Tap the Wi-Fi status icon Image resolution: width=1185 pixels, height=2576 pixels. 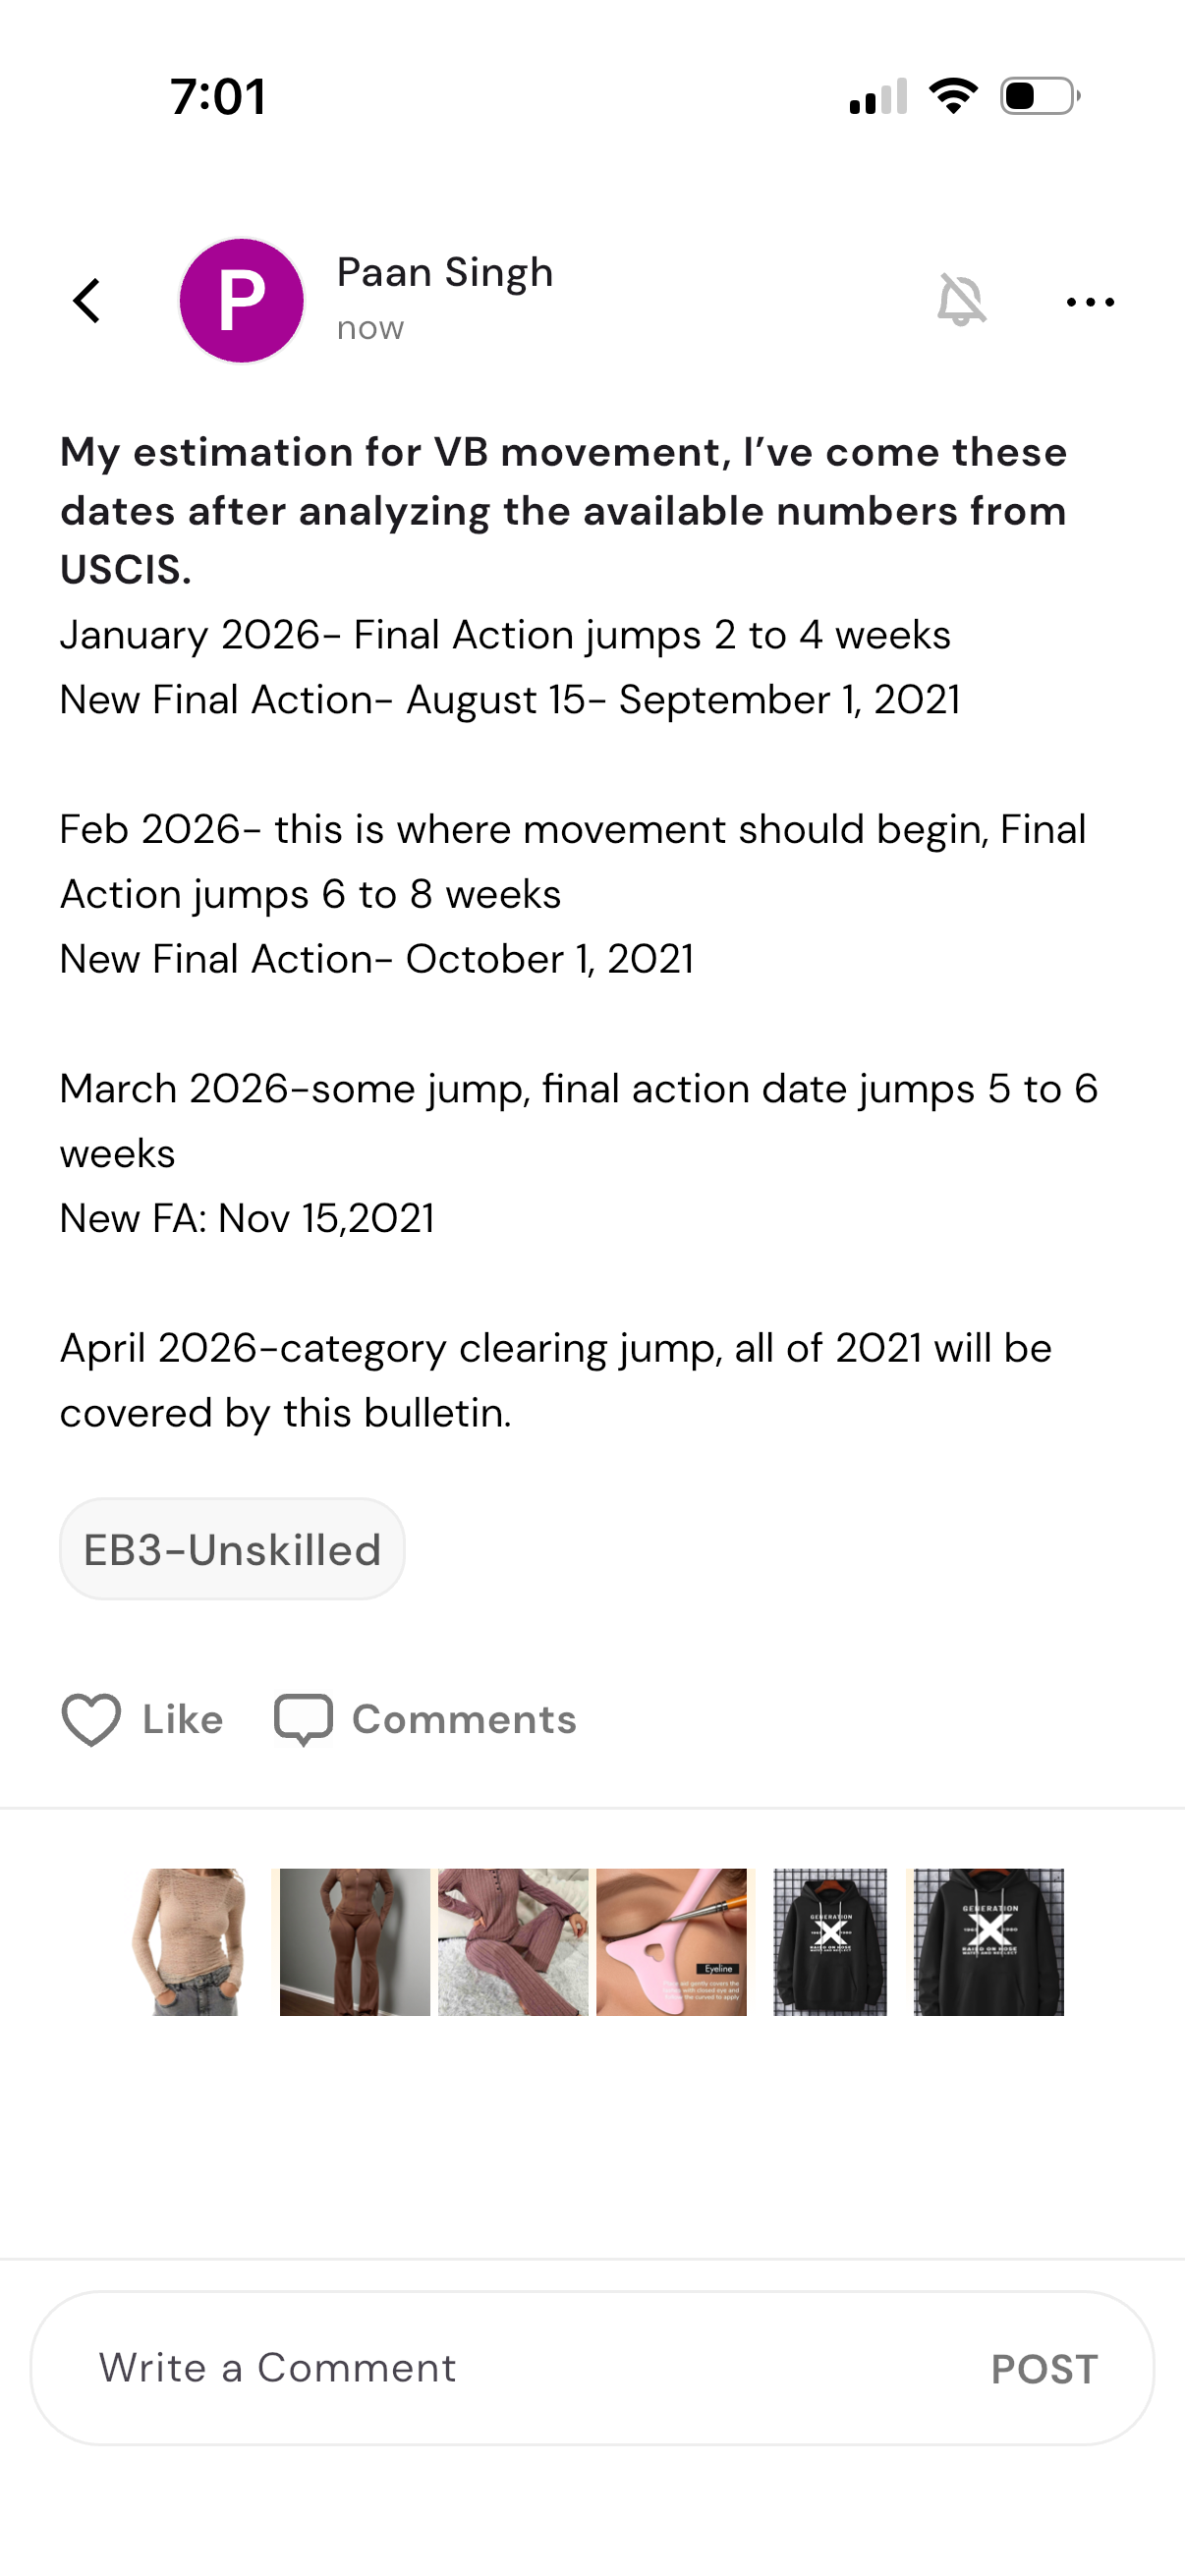[x=953, y=96]
